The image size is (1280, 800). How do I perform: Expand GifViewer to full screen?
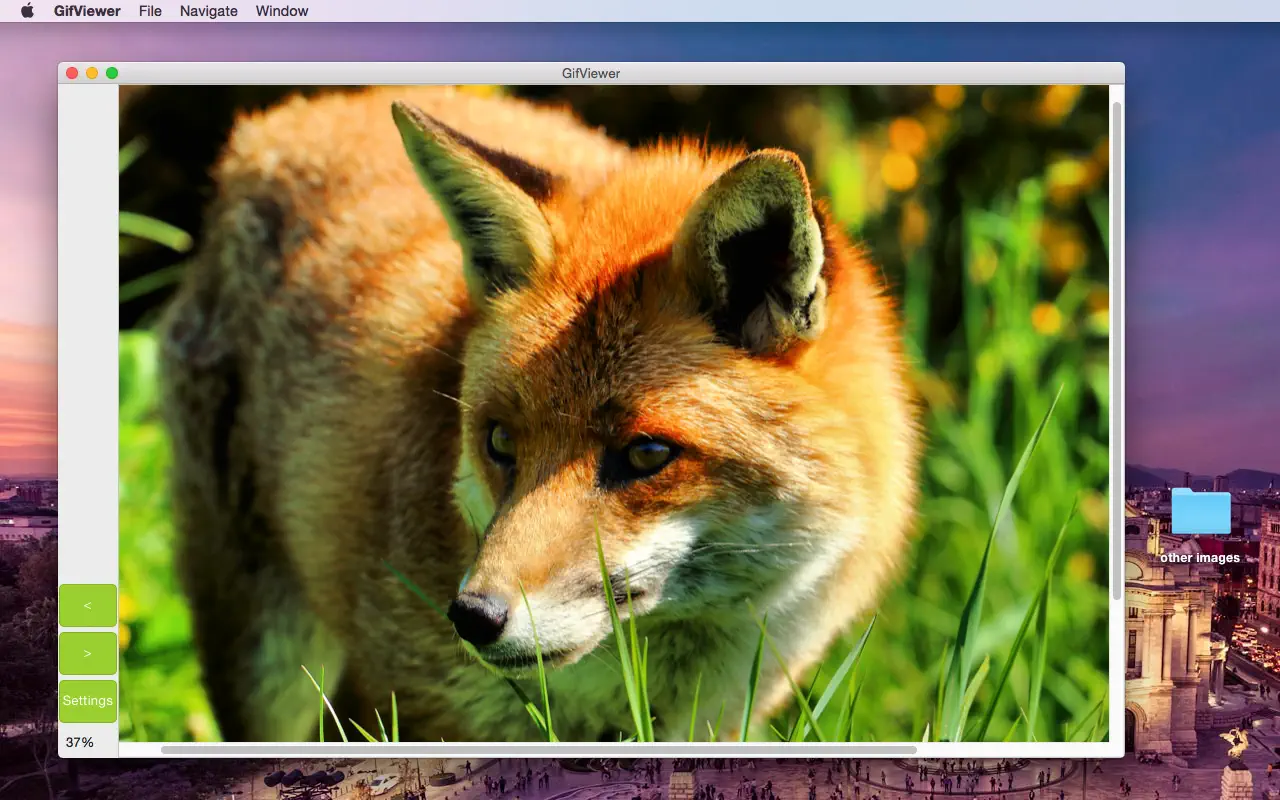click(112, 72)
